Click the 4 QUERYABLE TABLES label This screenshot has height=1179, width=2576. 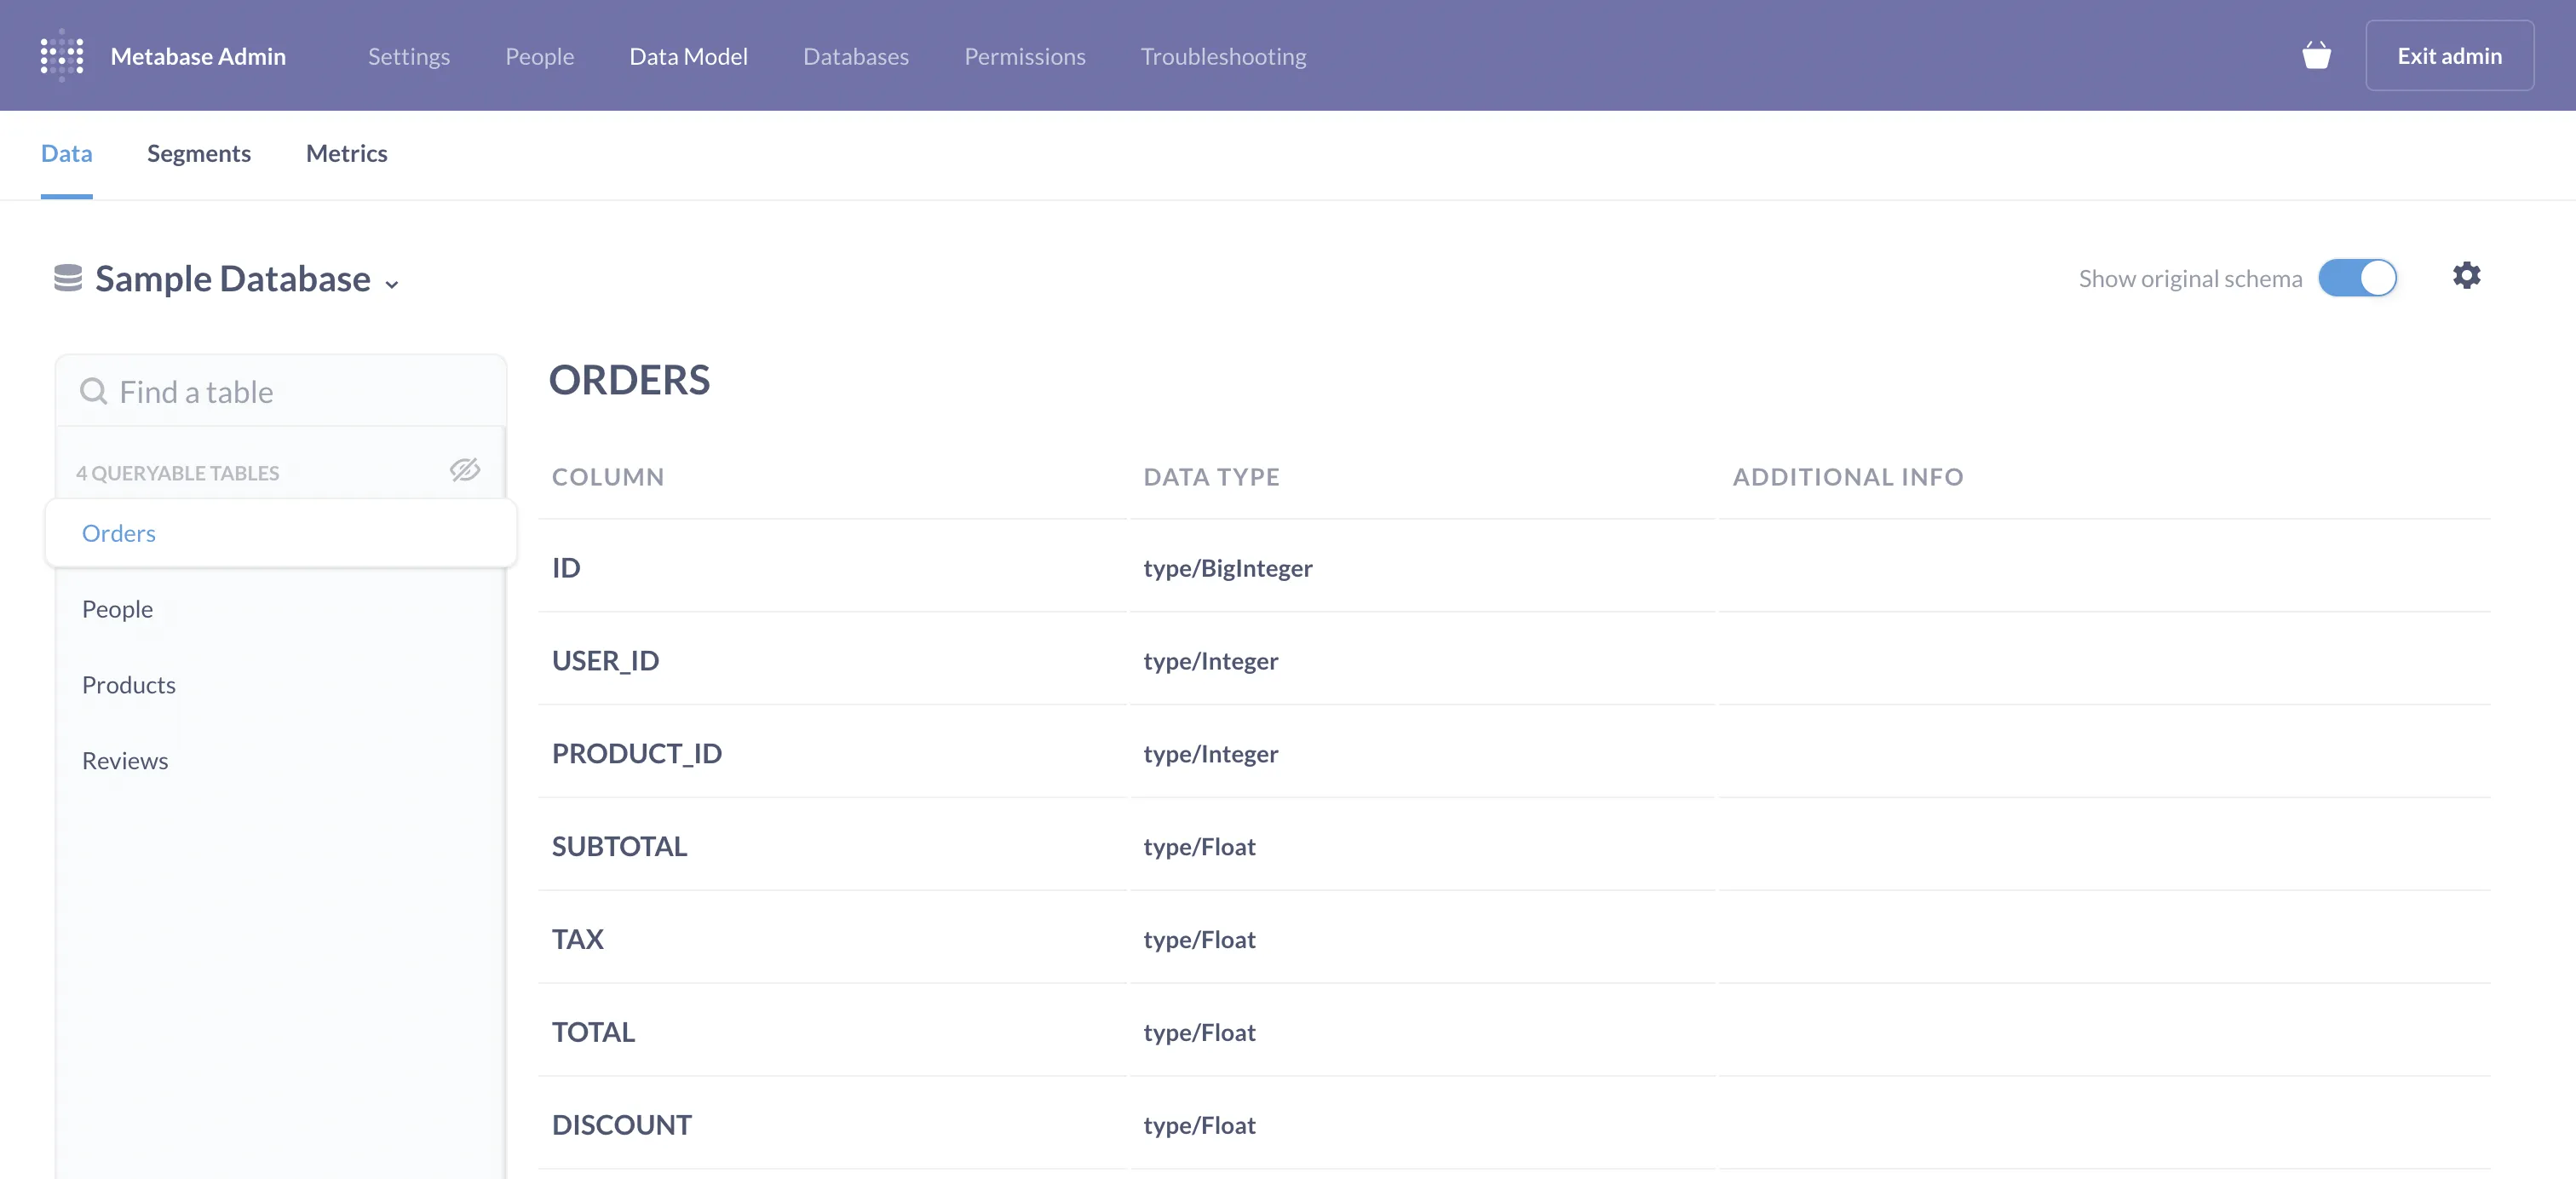coord(177,473)
